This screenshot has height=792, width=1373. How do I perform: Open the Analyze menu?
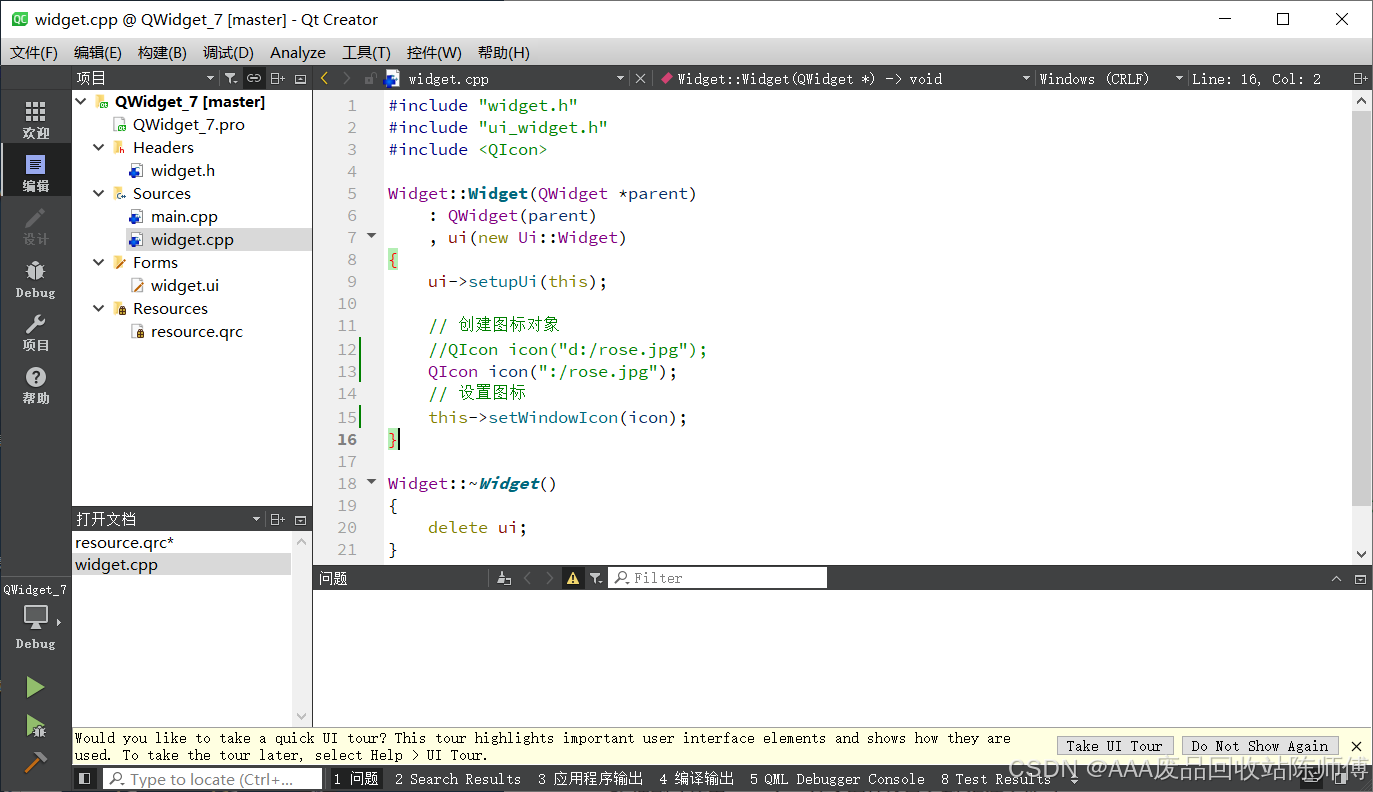pyautogui.click(x=298, y=52)
